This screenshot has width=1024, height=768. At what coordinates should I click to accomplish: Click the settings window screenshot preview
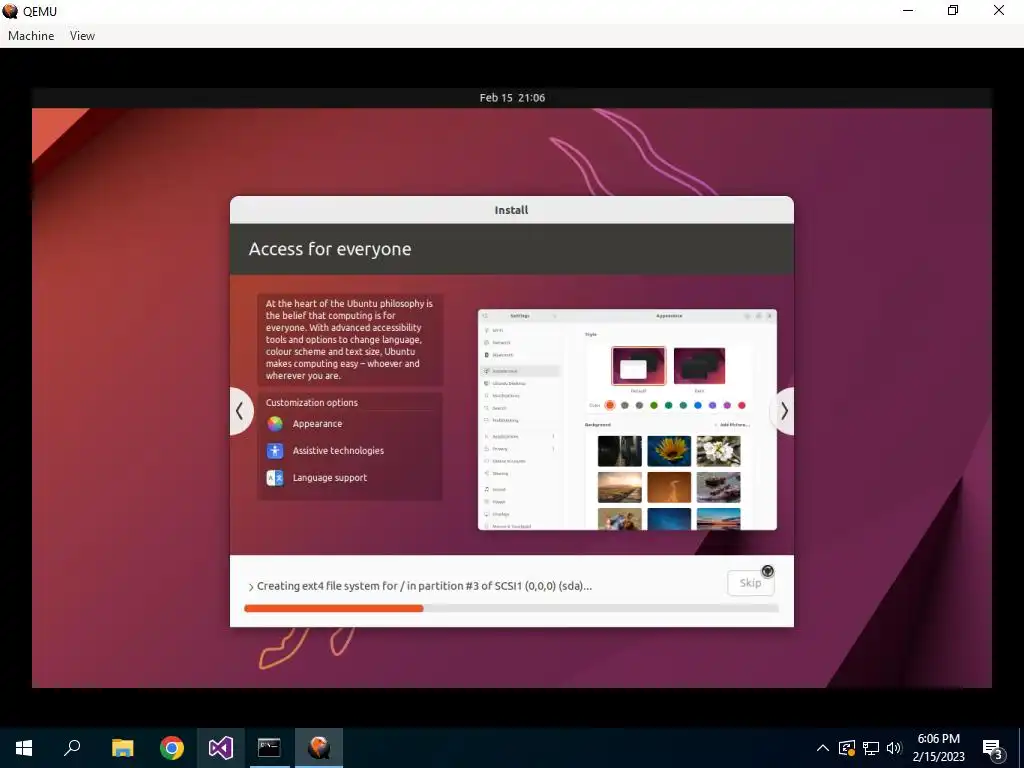click(627, 419)
